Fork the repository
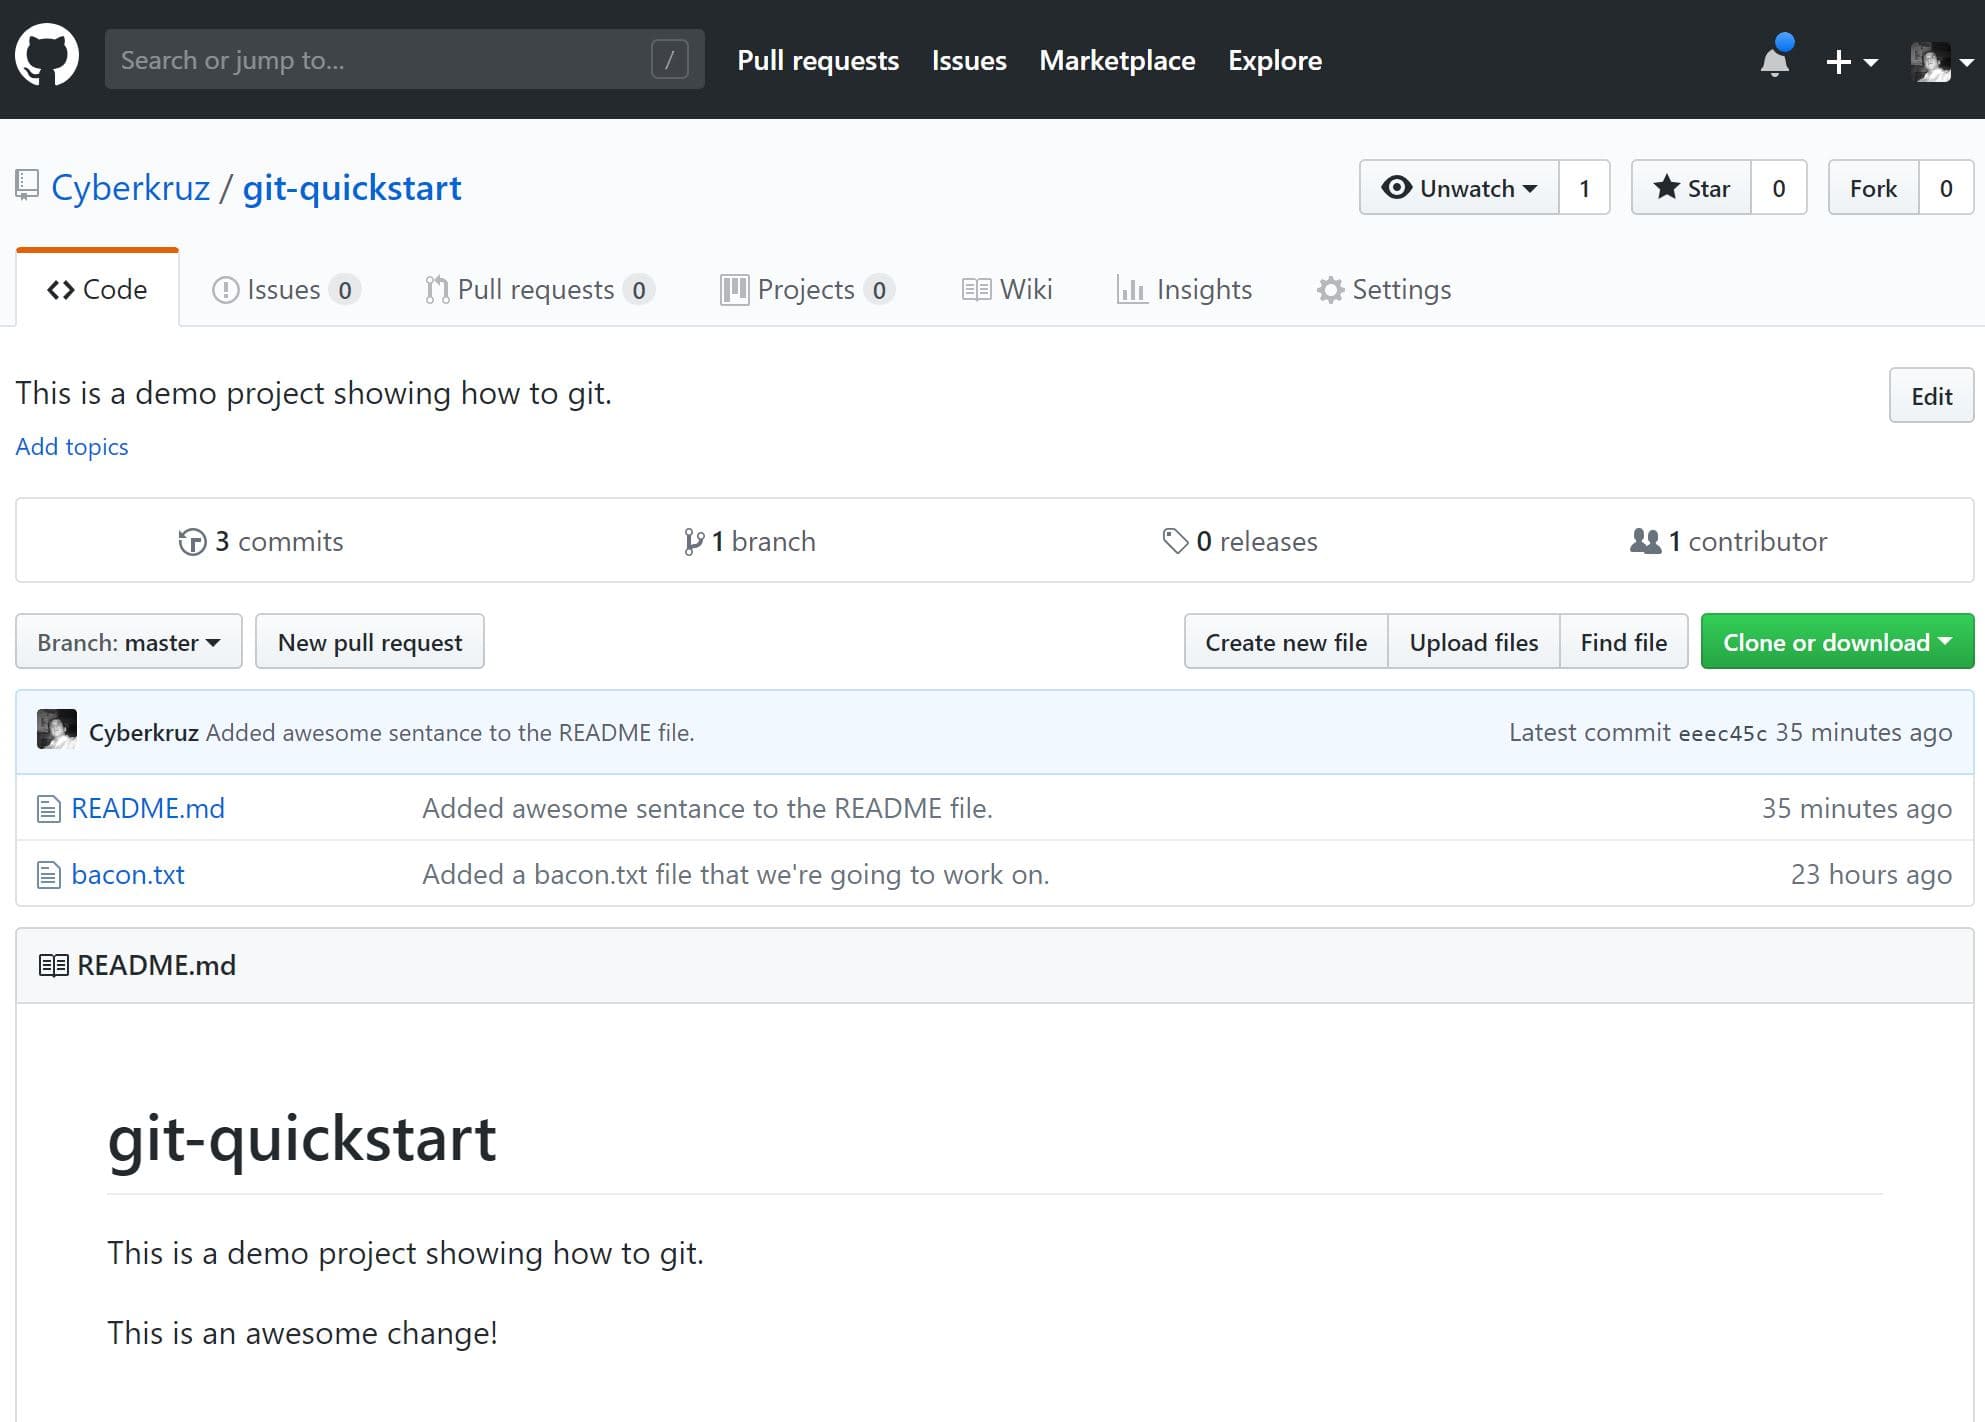 click(1873, 187)
